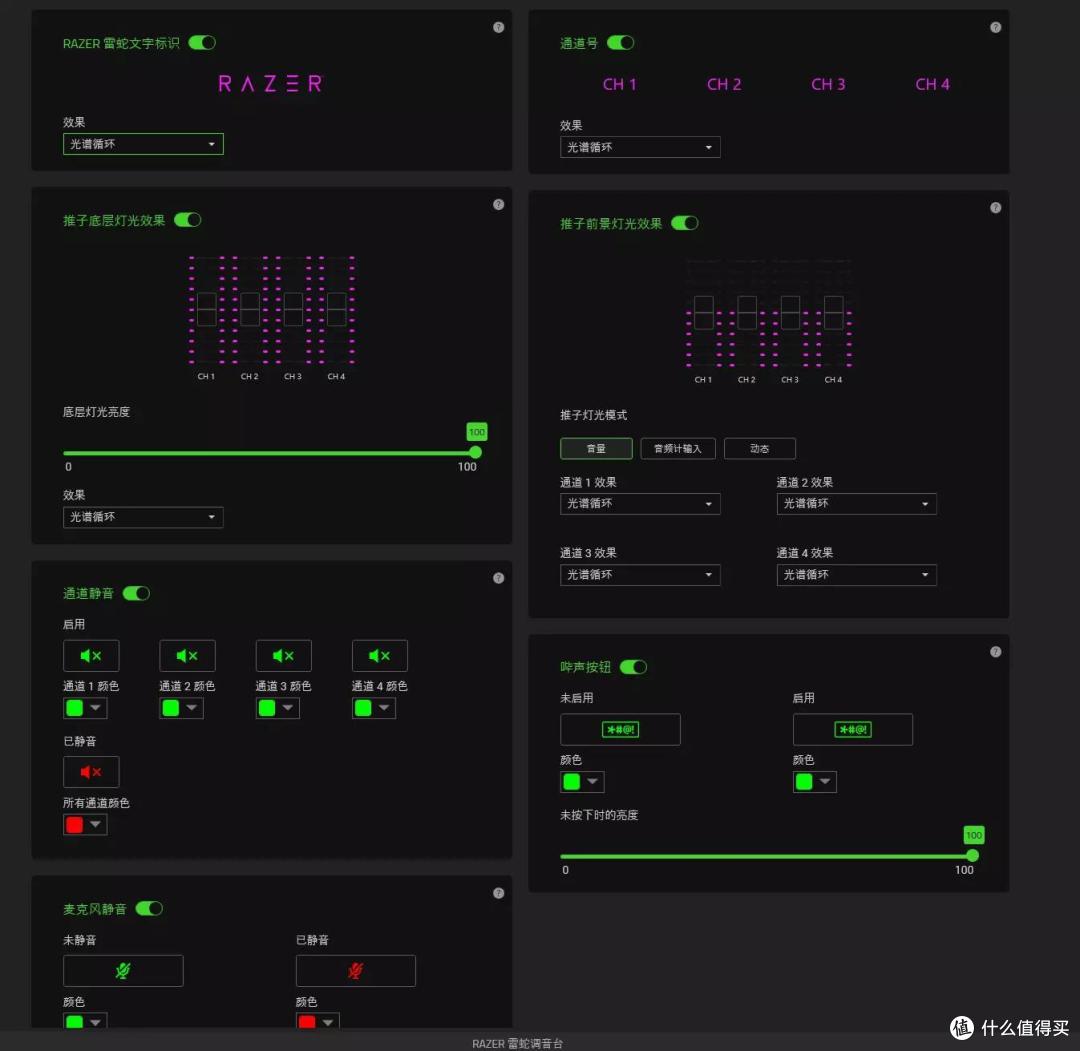The image size is (1080, 1051).
Task: Click the CH 1 channel label
Action: point(619,84)
